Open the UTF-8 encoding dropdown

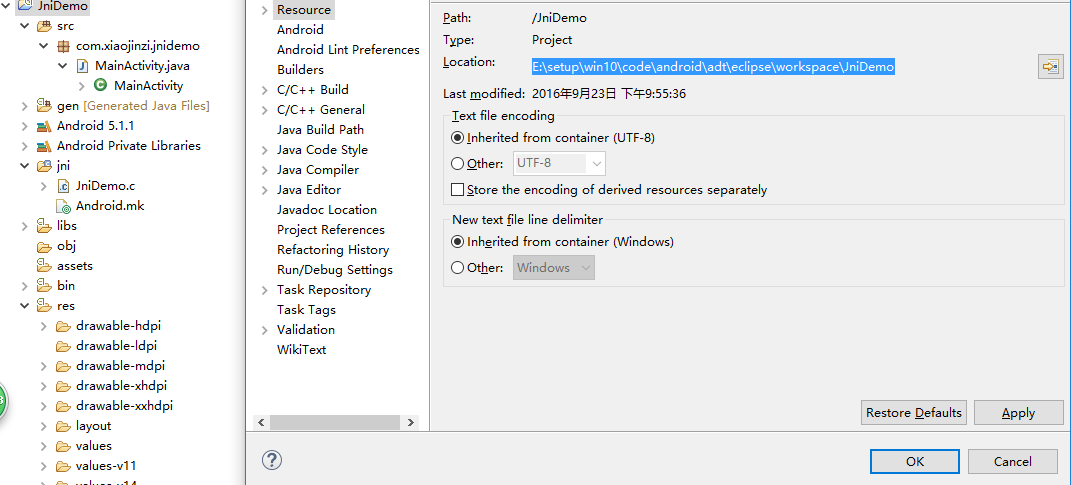pos(560,163)
